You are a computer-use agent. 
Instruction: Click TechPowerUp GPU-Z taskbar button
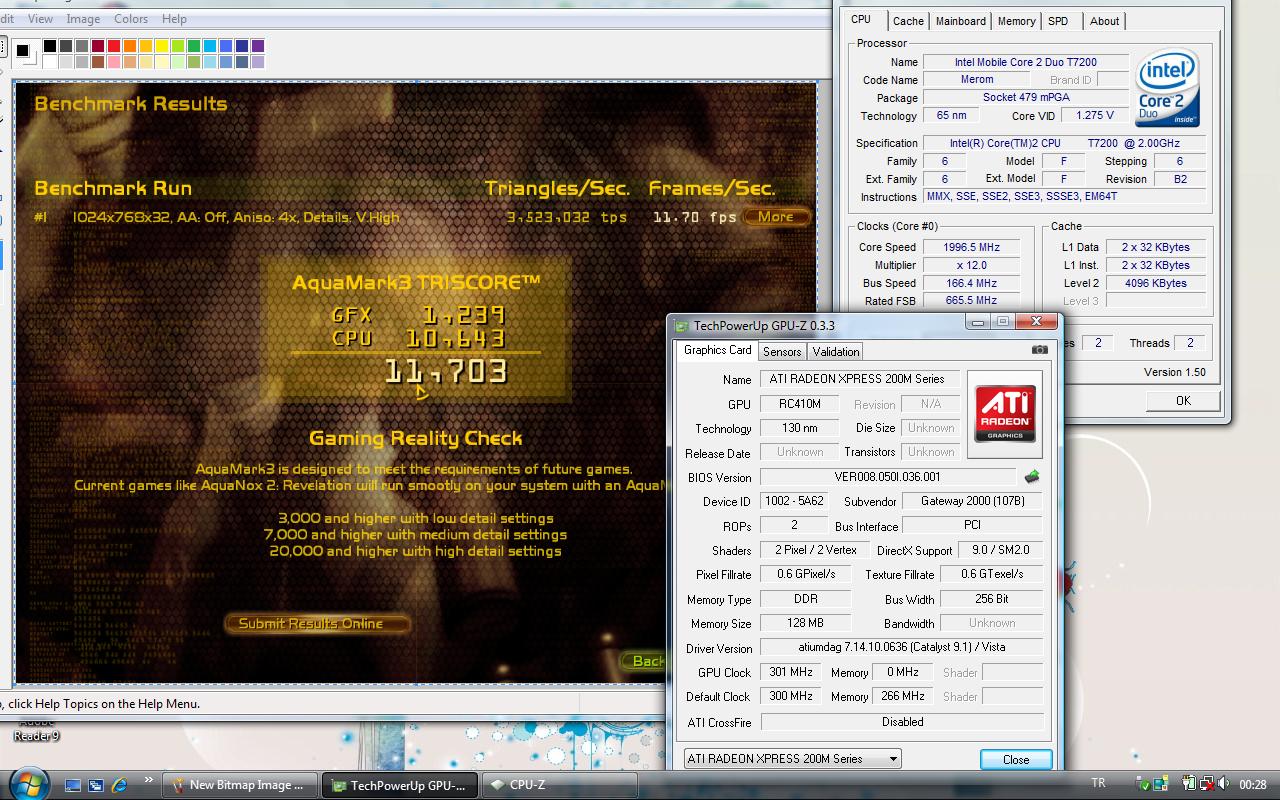point(399,785)
